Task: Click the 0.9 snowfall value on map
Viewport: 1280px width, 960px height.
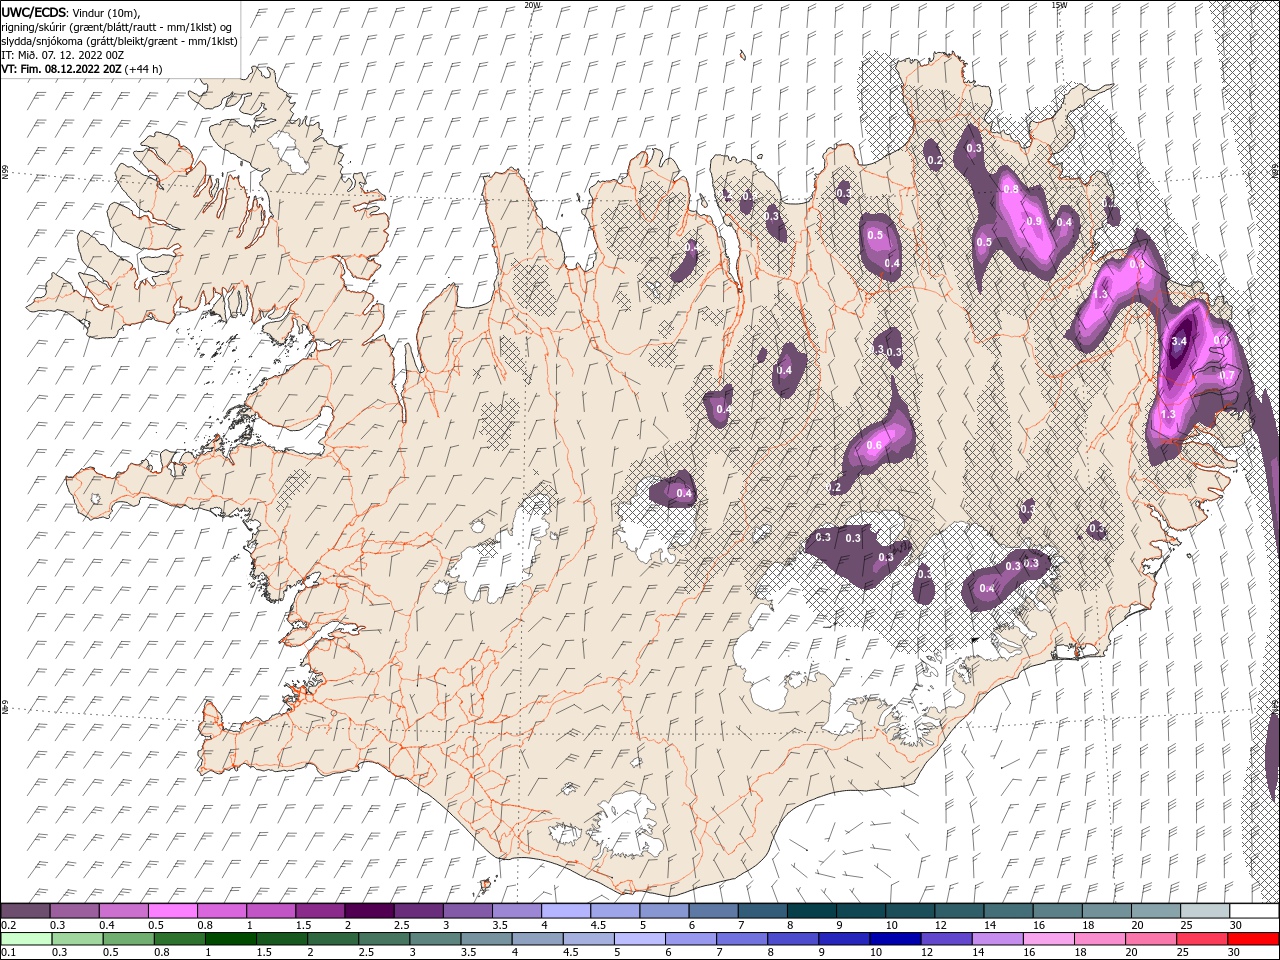Action: pos(1034,222)
